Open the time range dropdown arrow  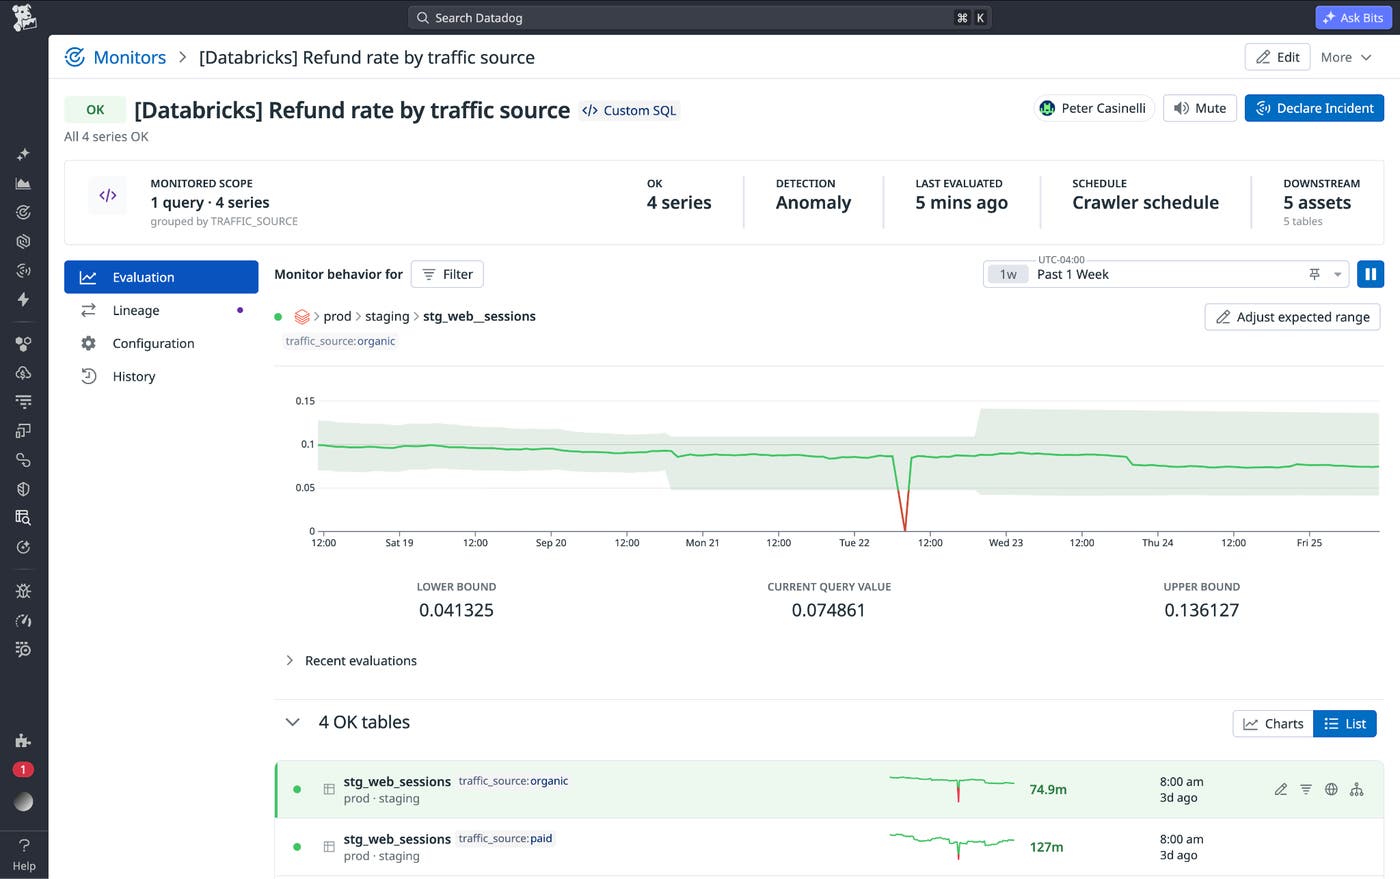pos(1338,274)
